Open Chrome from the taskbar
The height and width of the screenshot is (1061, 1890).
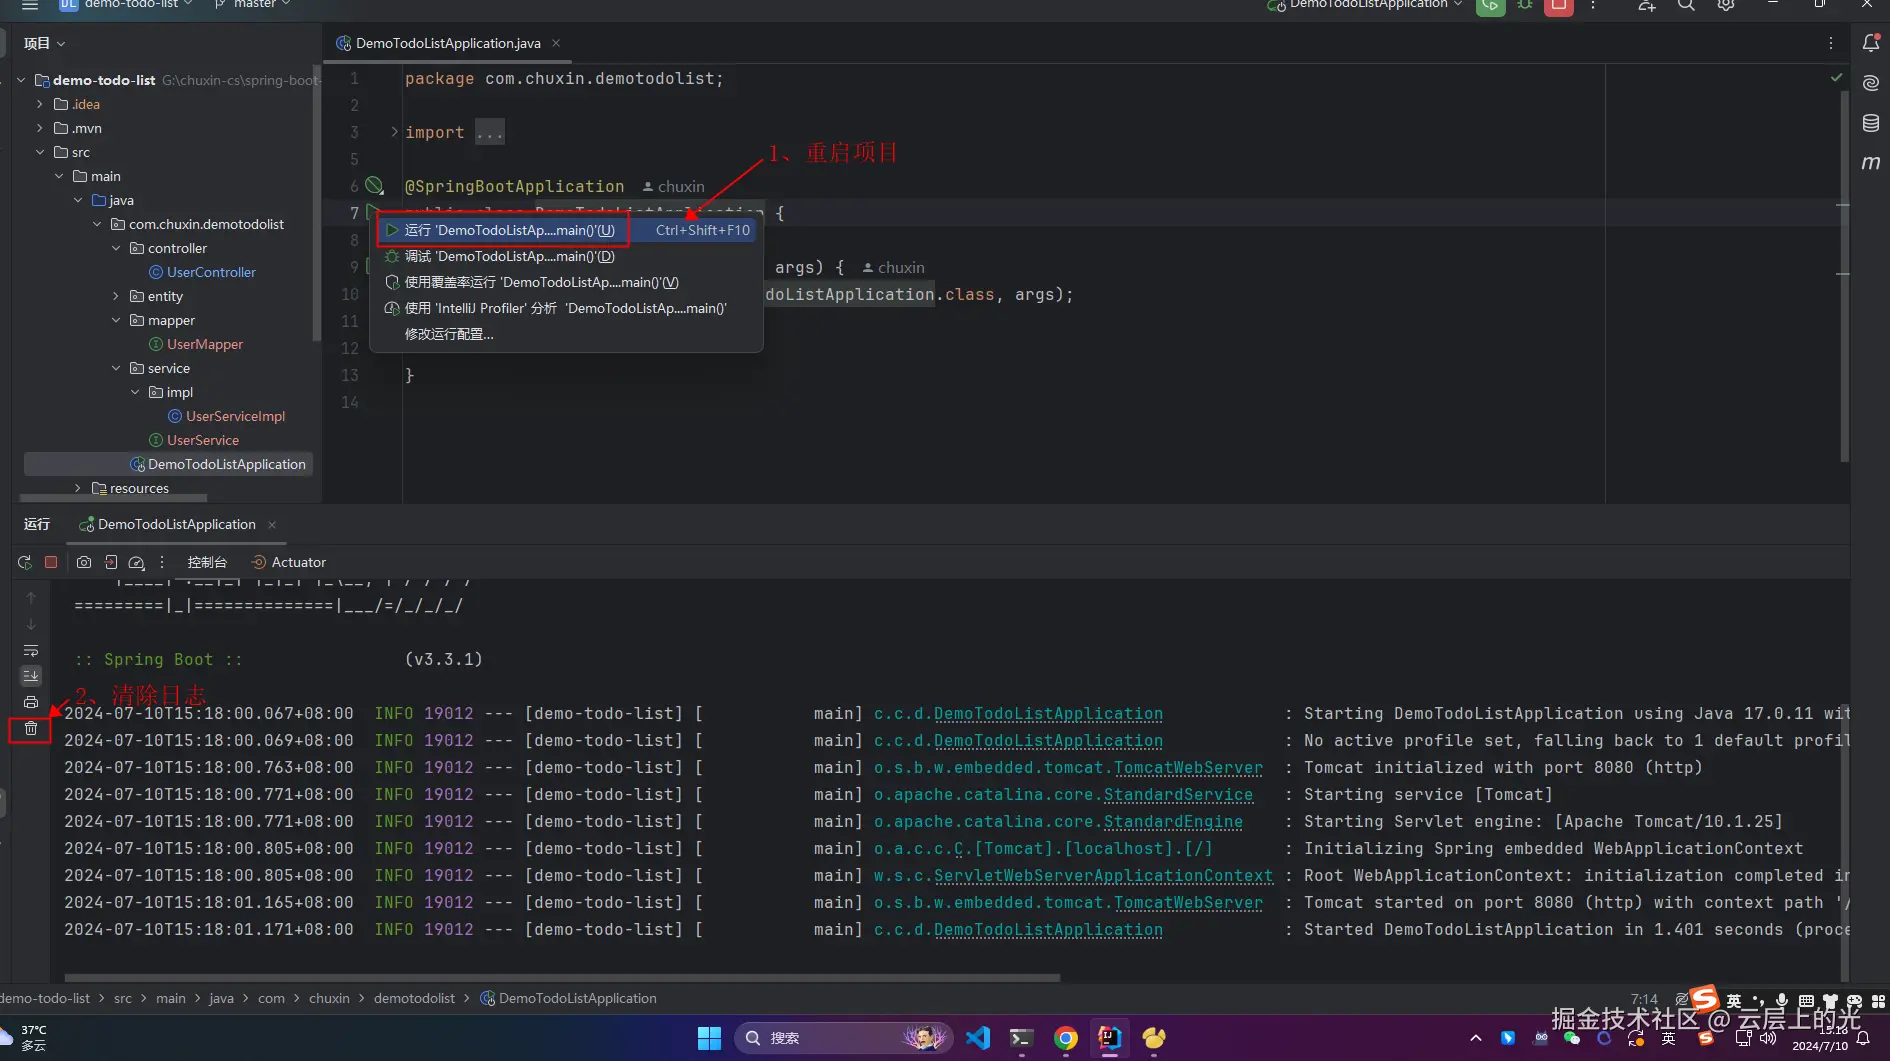click(1065, 1038)
